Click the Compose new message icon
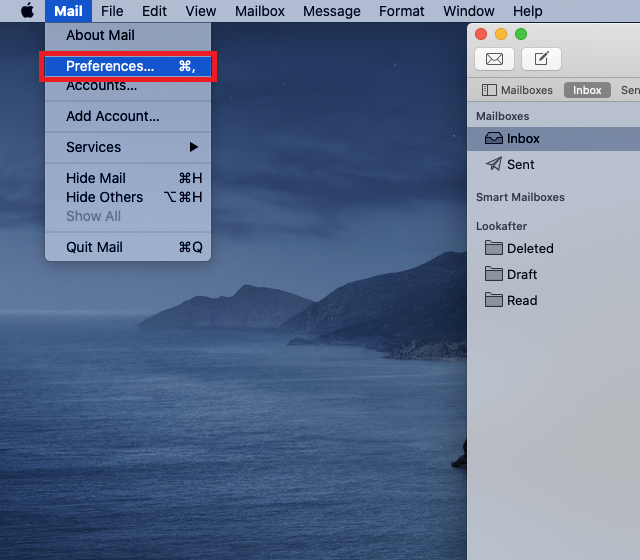This screenshot has height=560, width=640. [x=541, y=59]
